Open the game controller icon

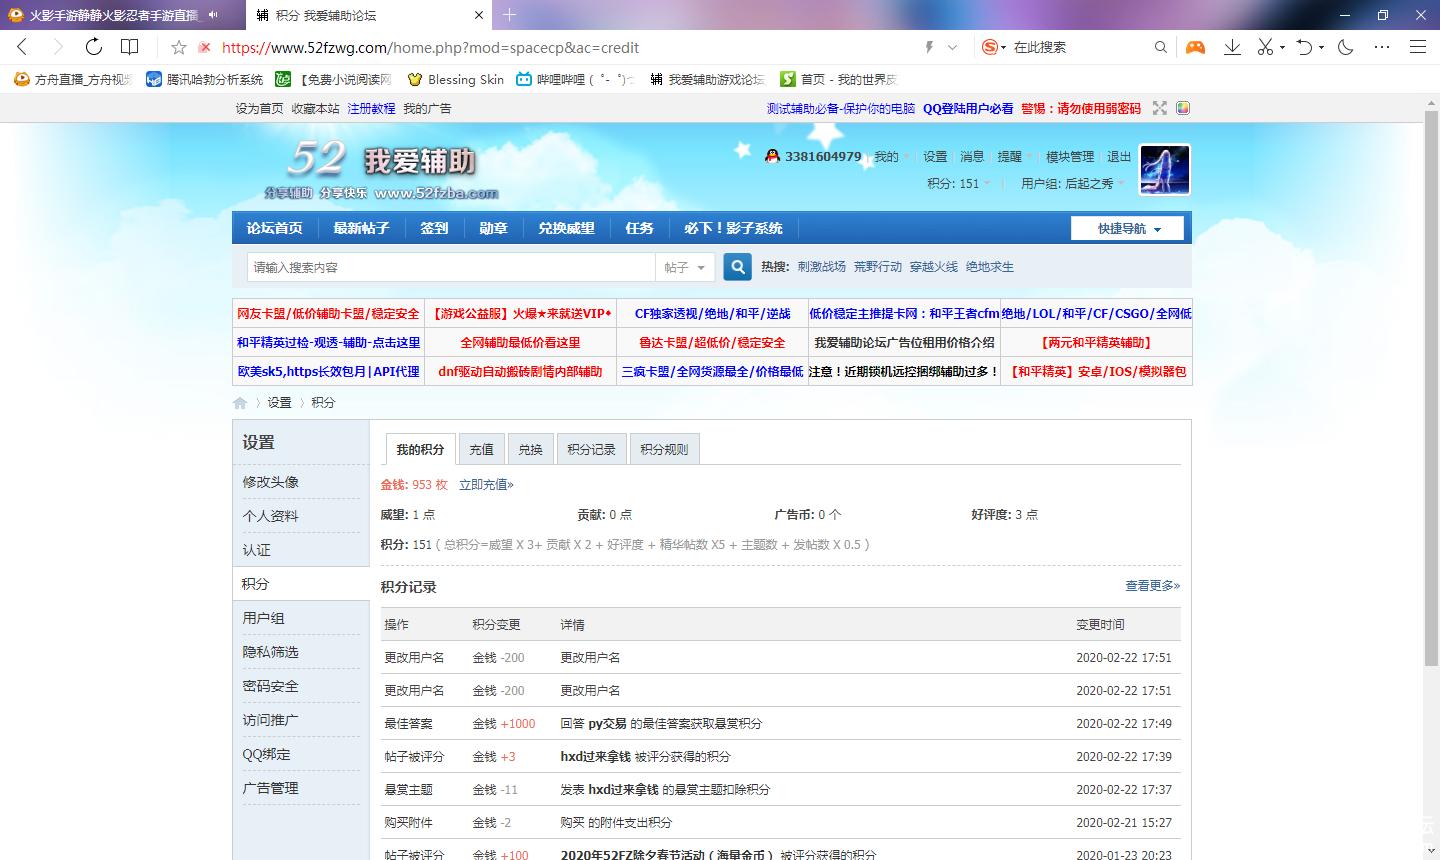coord(1195,47)
